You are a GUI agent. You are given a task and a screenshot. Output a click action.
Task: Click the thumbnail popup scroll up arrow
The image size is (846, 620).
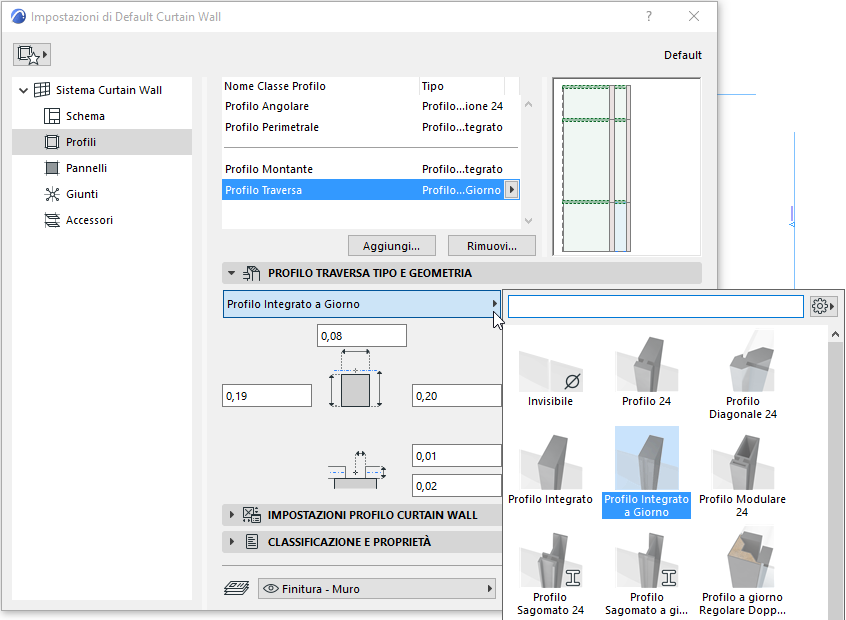coord(835,335)
